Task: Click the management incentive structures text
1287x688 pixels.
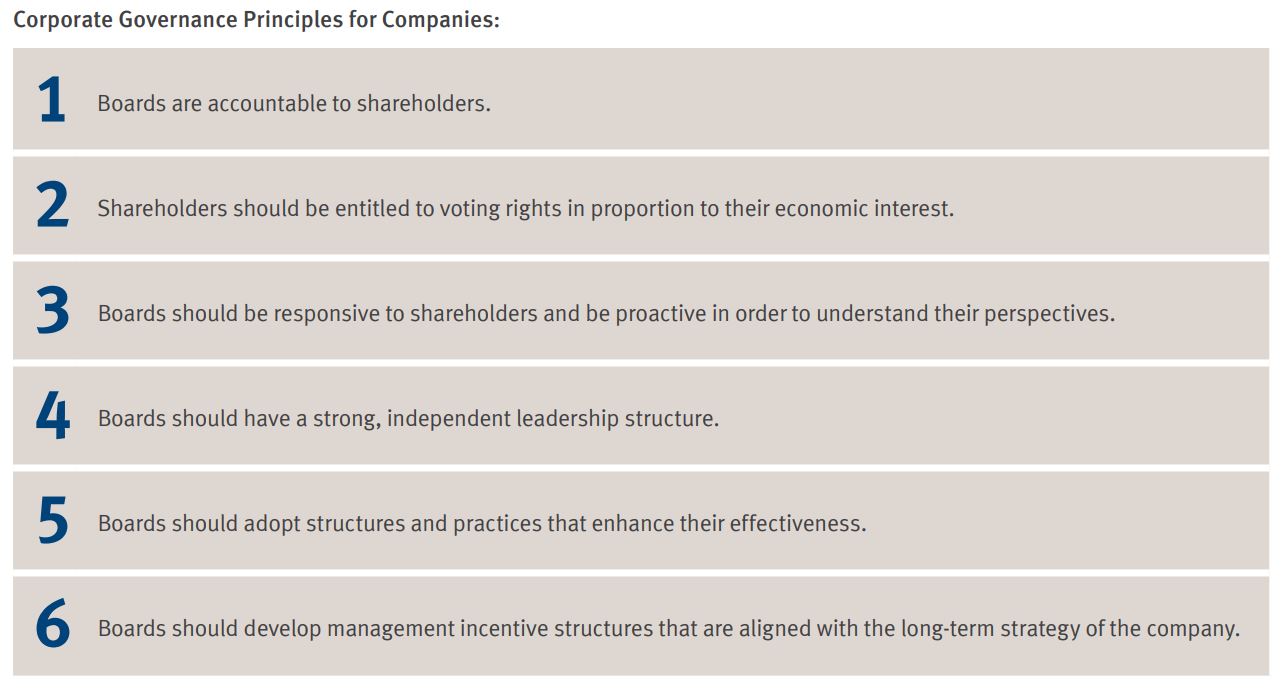Action: 669,629
